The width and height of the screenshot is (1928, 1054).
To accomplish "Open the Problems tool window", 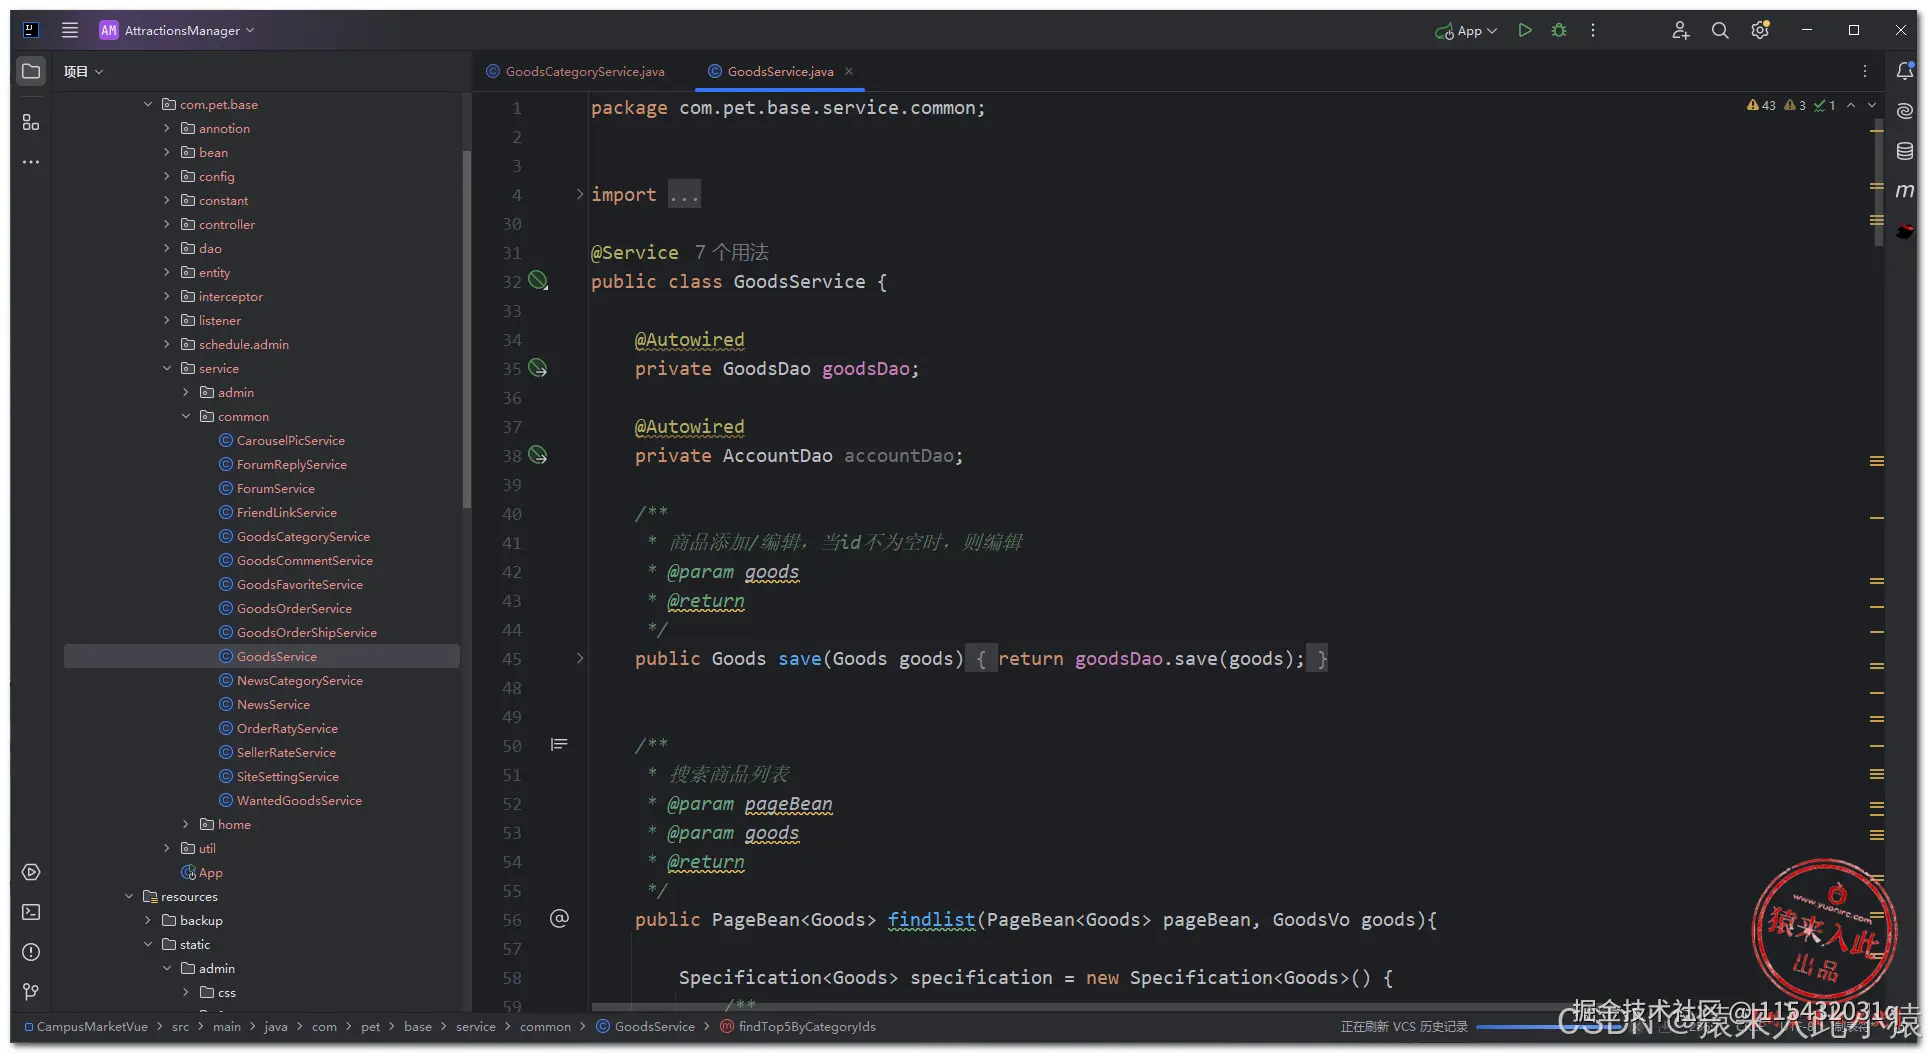I will (x=31, y=952).
